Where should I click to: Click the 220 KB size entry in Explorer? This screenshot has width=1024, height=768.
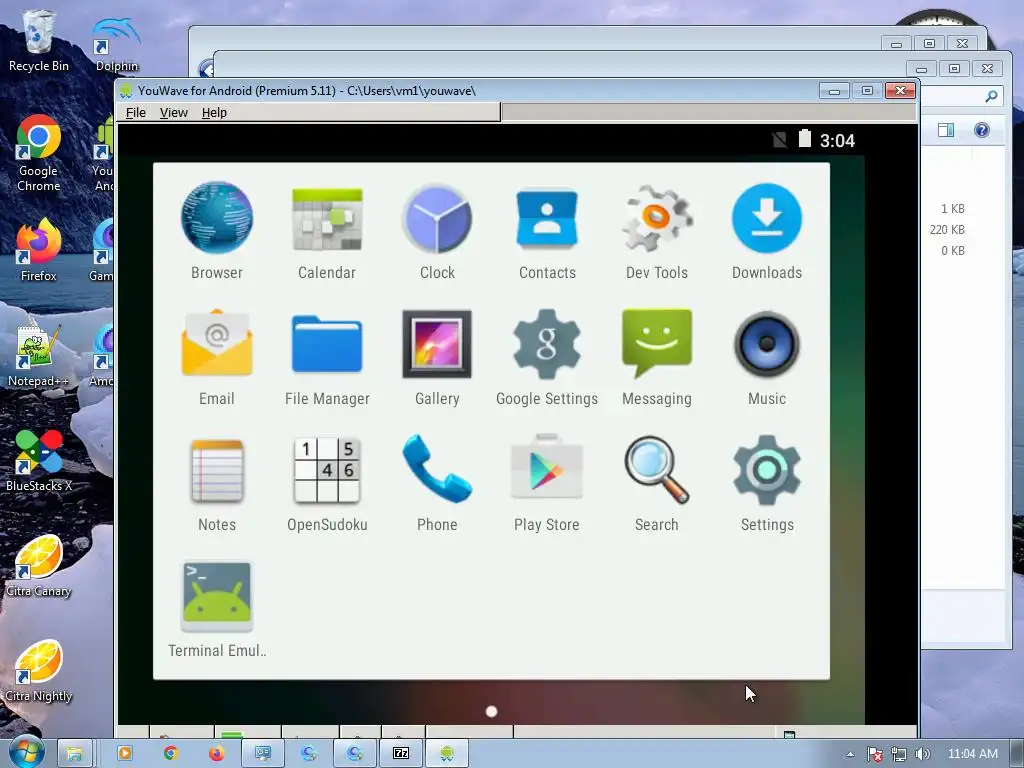(x=947, y=229)
